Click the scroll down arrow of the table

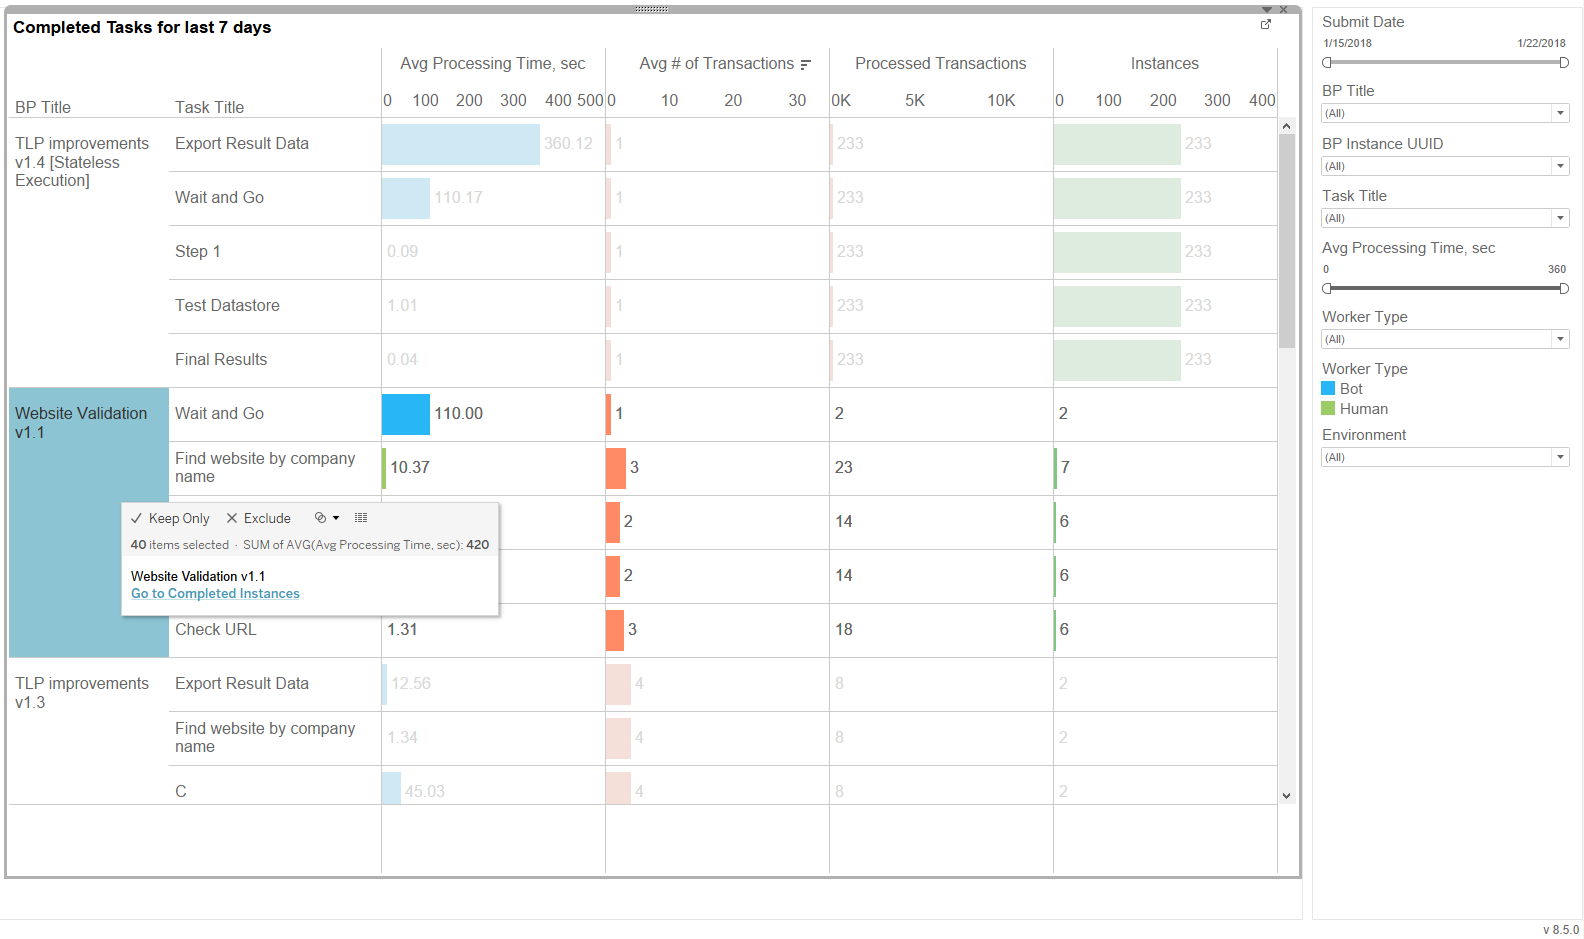pos(1287,796)
